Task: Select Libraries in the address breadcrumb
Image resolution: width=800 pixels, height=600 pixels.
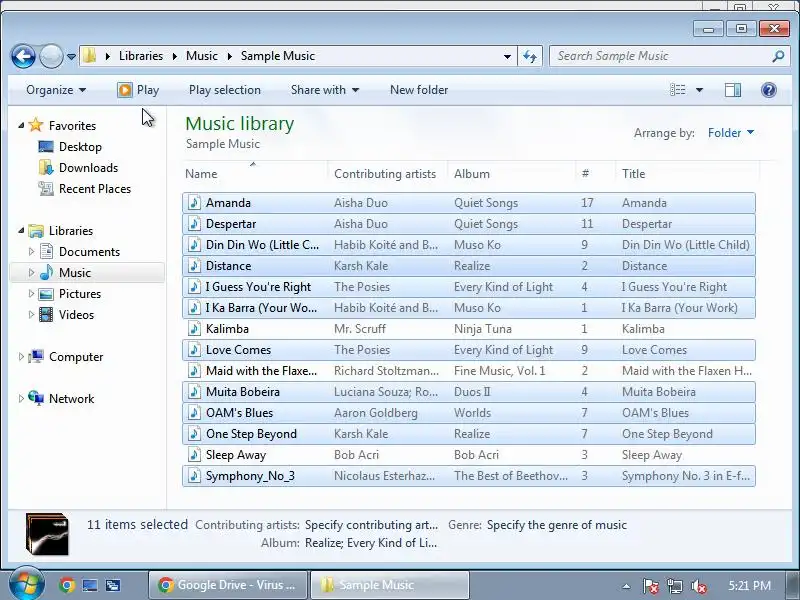Action: 141,56
